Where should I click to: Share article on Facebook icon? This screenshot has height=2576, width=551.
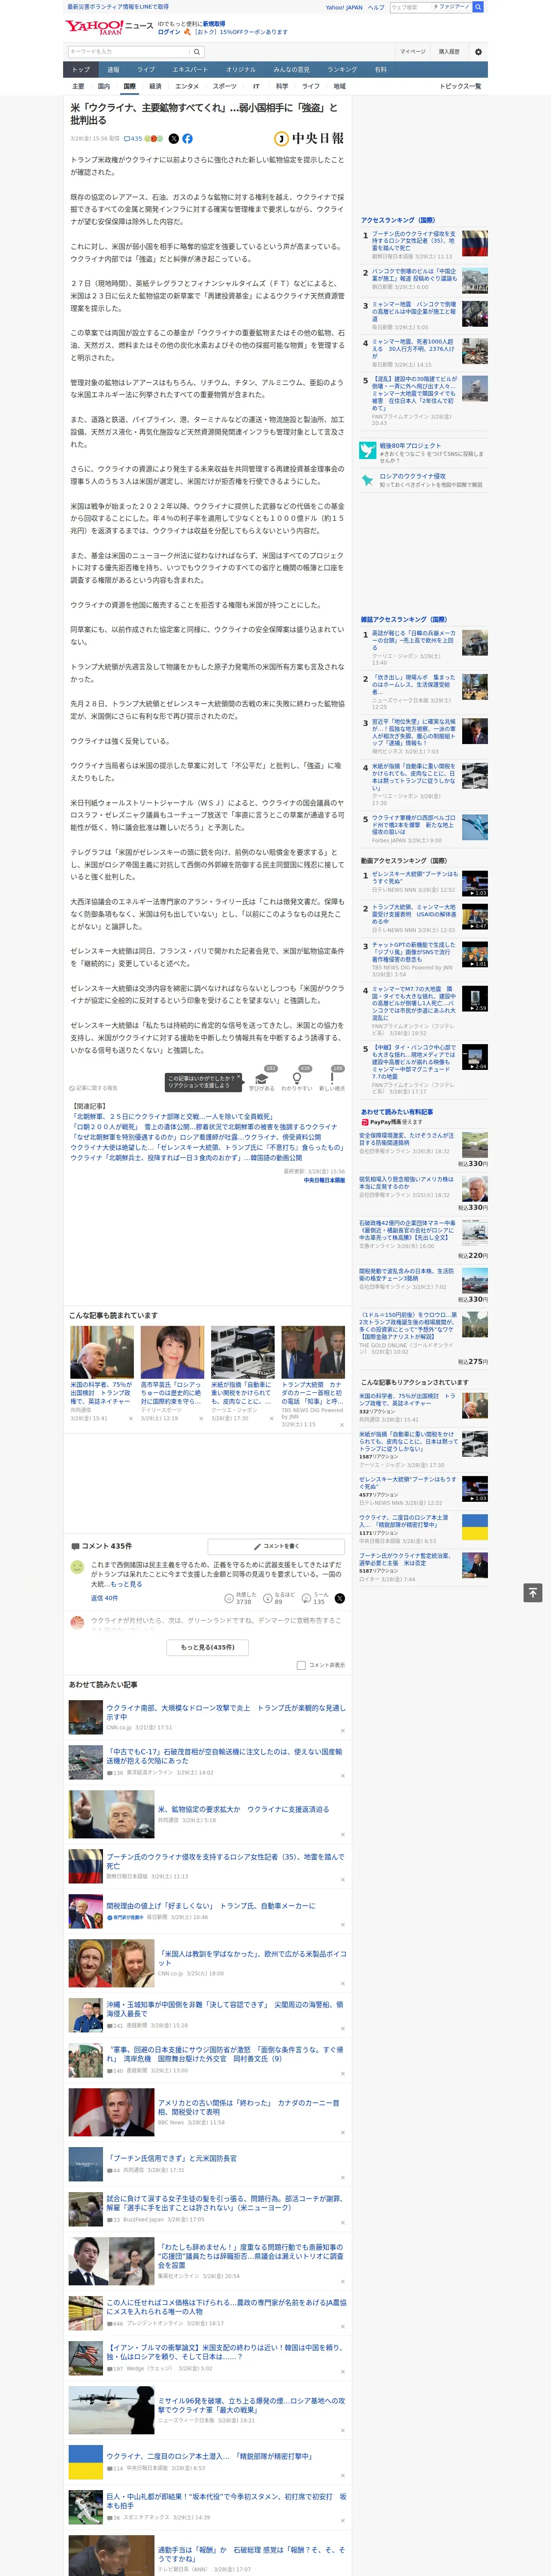point(187,139)
